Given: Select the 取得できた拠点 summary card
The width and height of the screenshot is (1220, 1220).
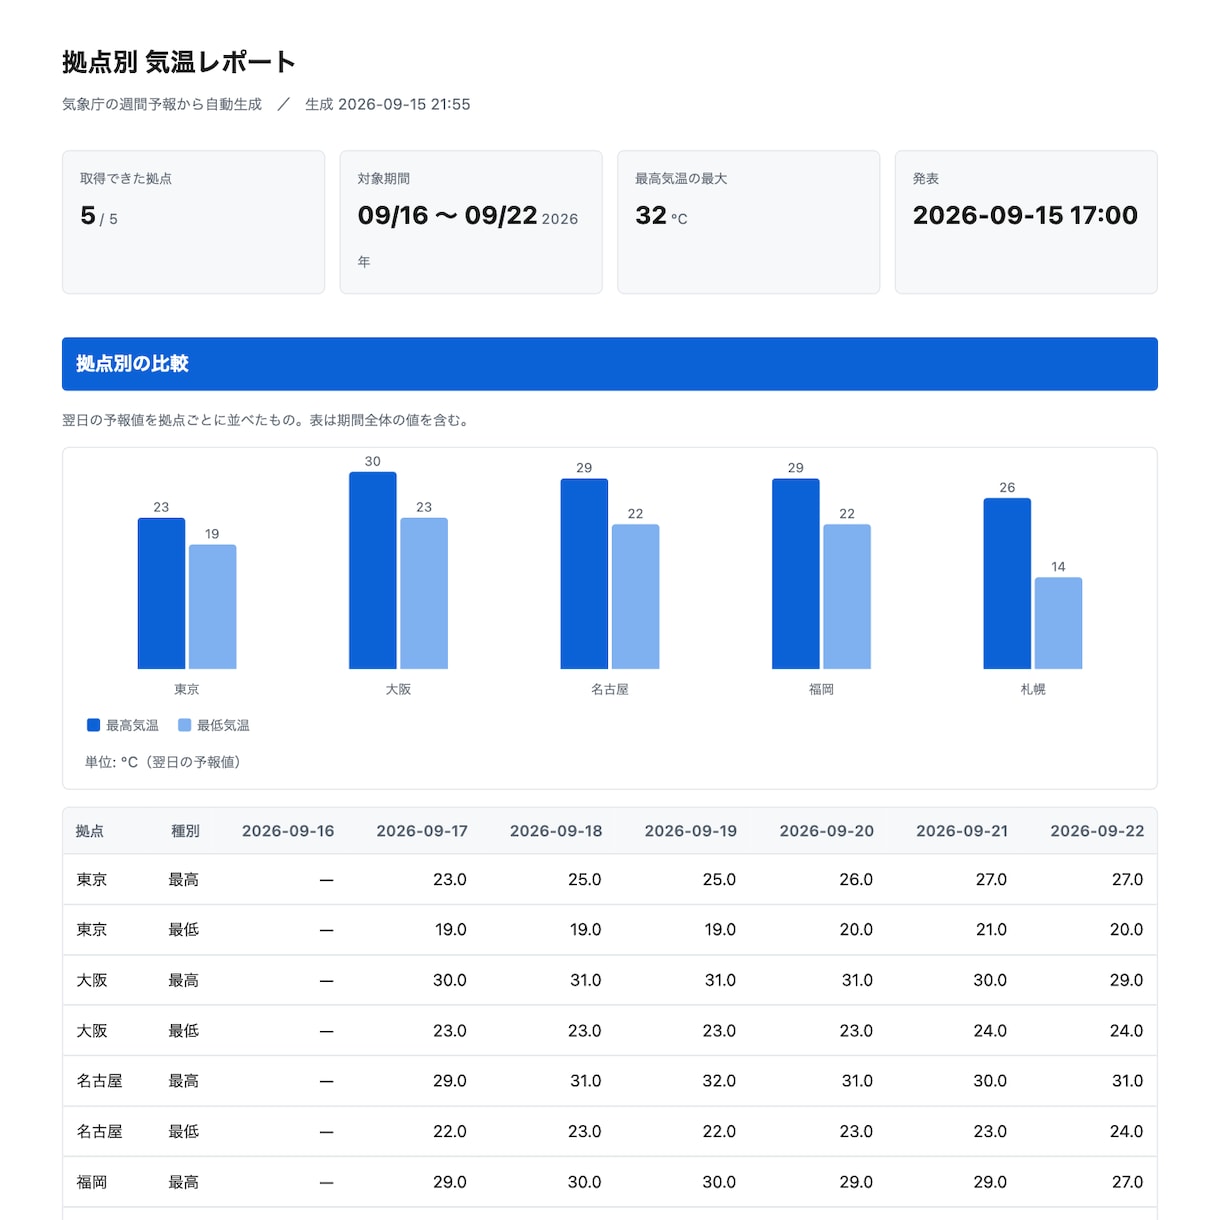Looking at the screenshot, I should click(193, 222).
